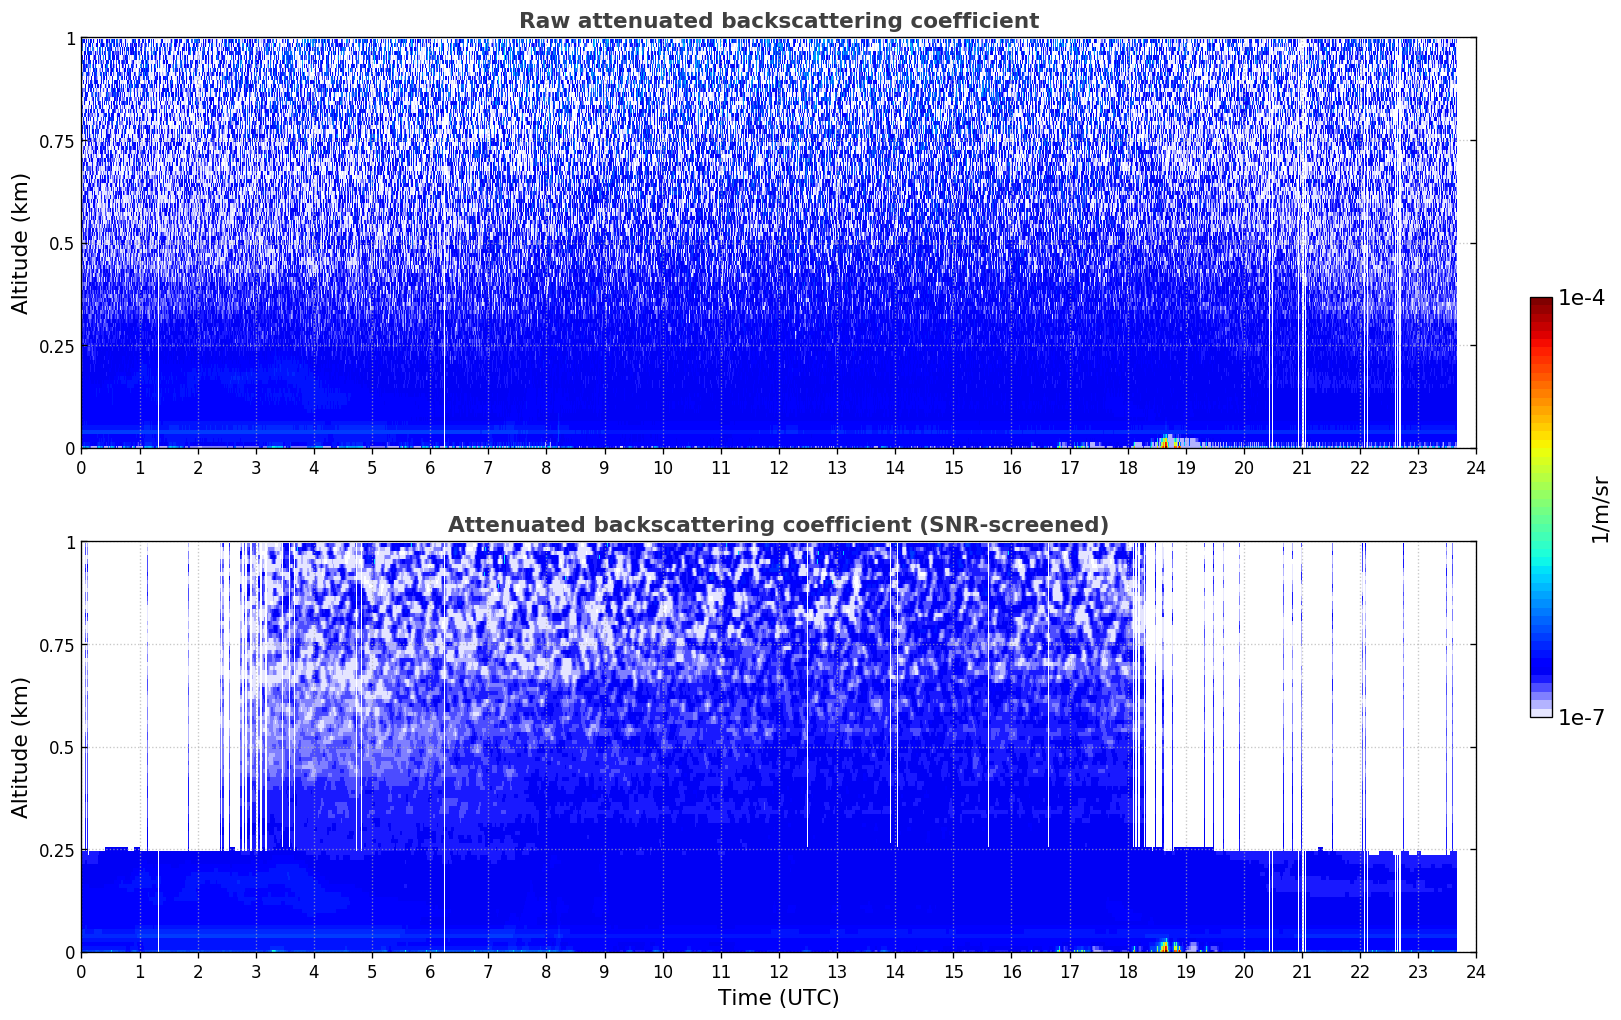
Task: Click hour 12 tick on bottom time axis
Action: tap(778, 972)
